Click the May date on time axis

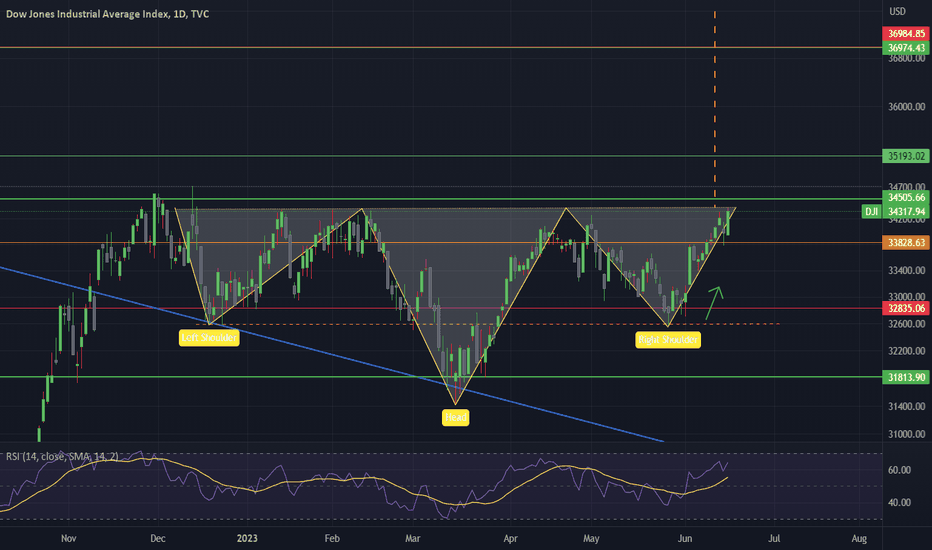591,539
